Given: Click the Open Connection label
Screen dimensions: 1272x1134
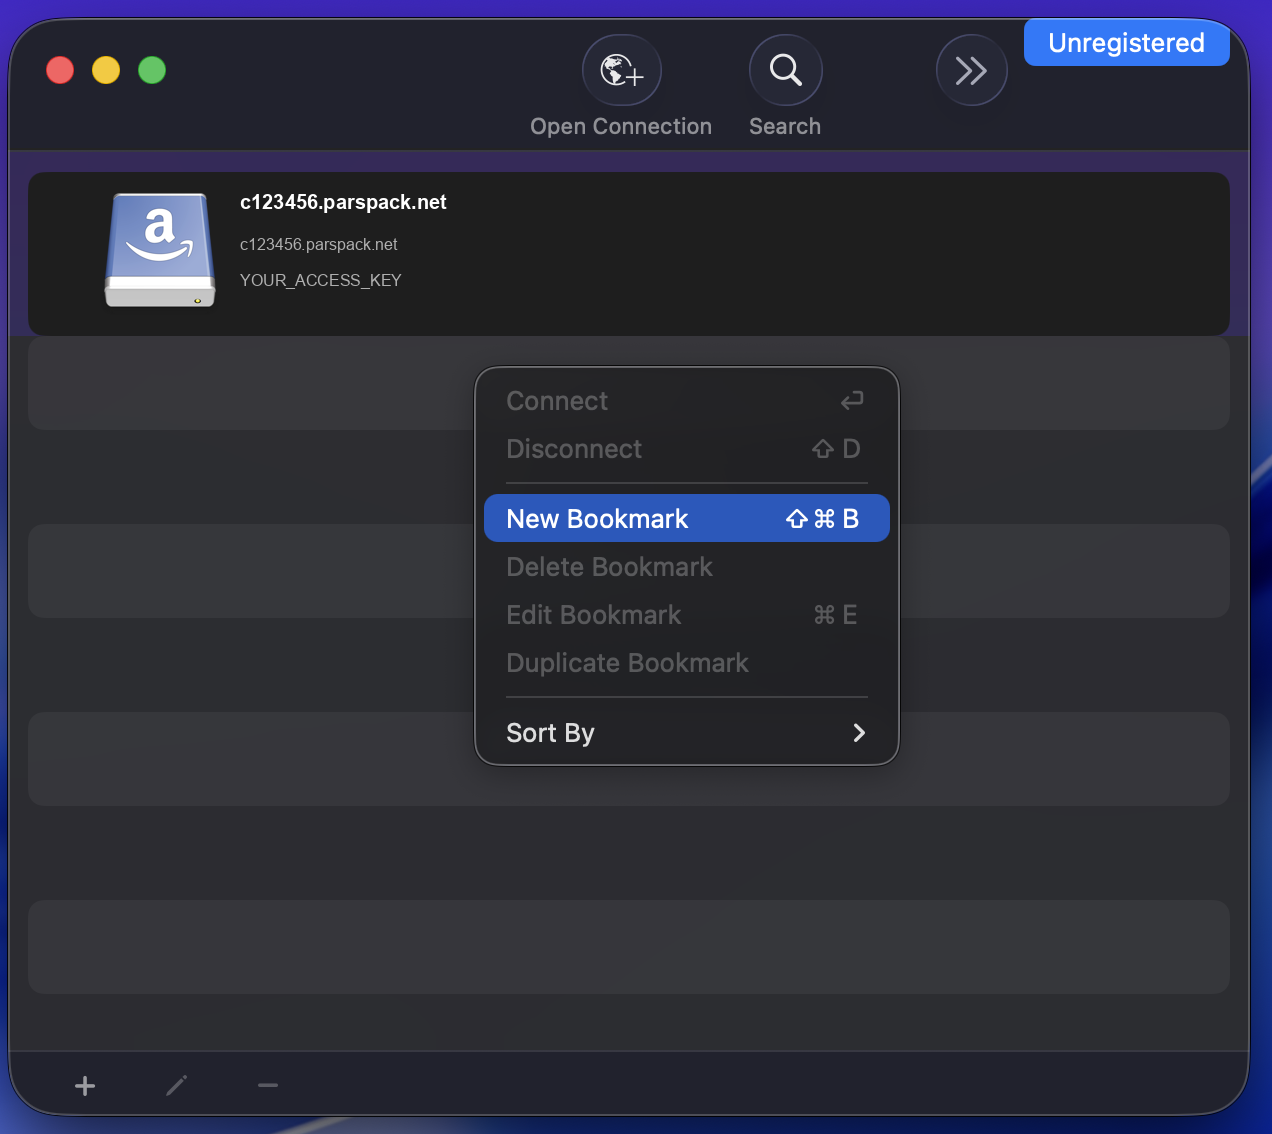Looking at the screenshot, I should coord(621,127).
